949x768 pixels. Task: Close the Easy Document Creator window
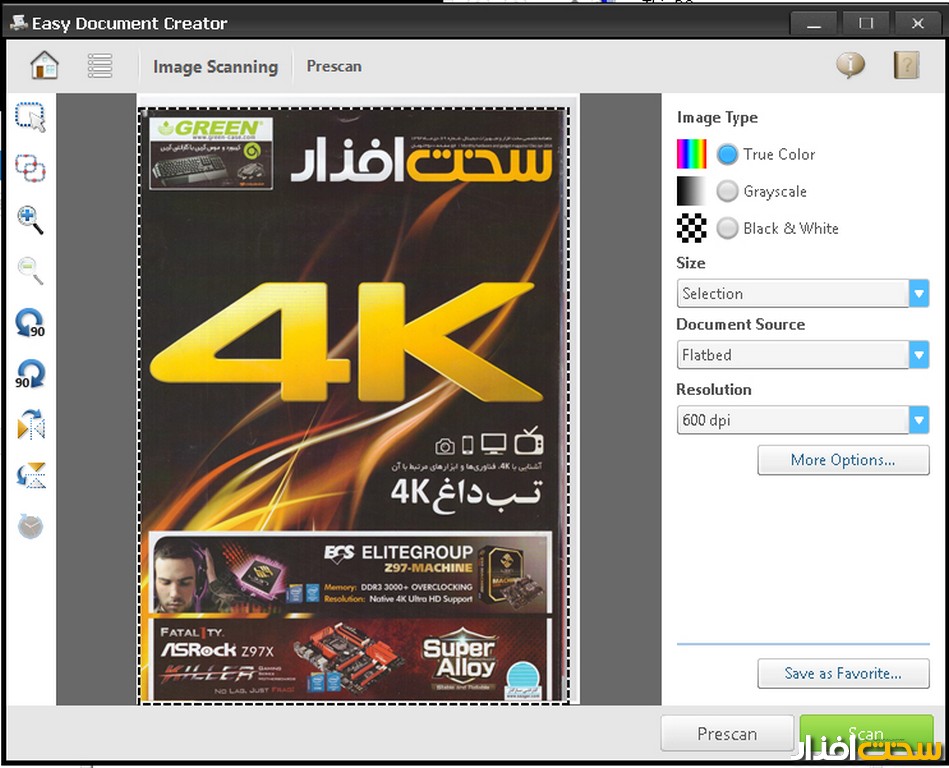pos(918,24)
